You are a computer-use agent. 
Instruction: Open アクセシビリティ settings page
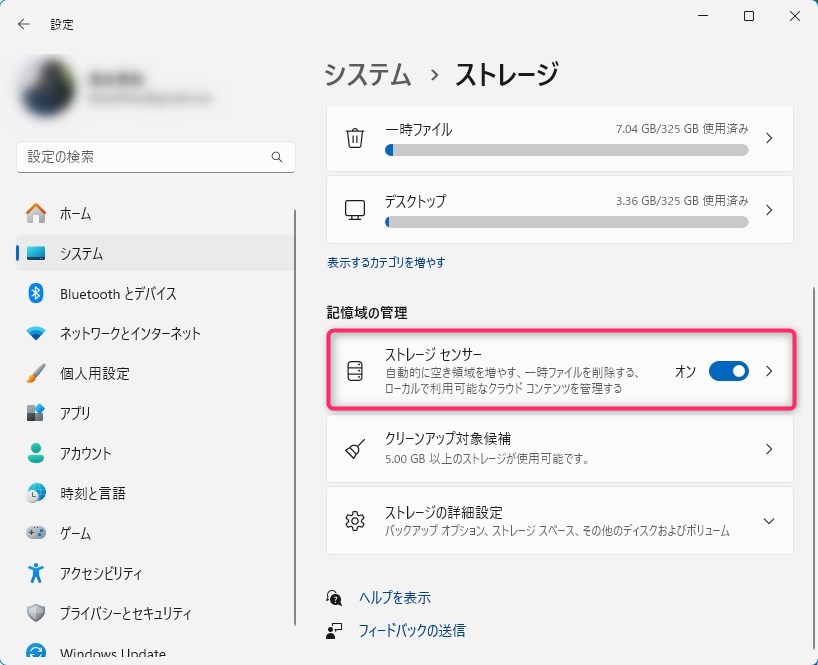[100, 573]
